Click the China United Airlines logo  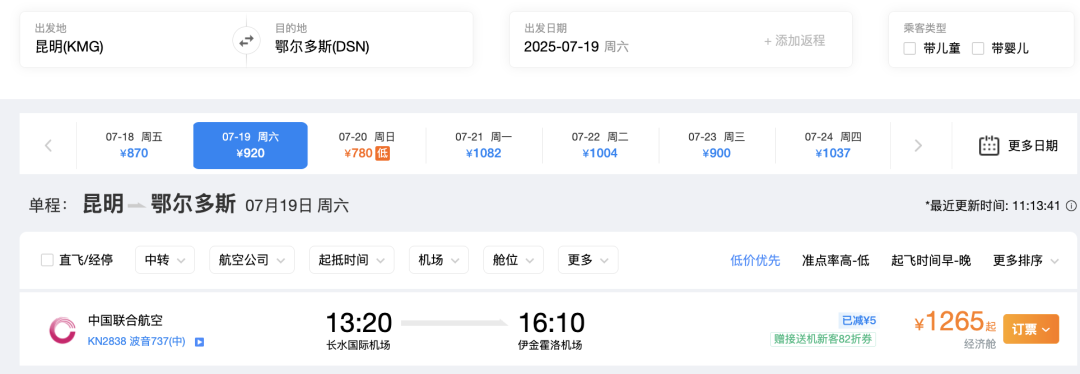(x=62, y=331)
